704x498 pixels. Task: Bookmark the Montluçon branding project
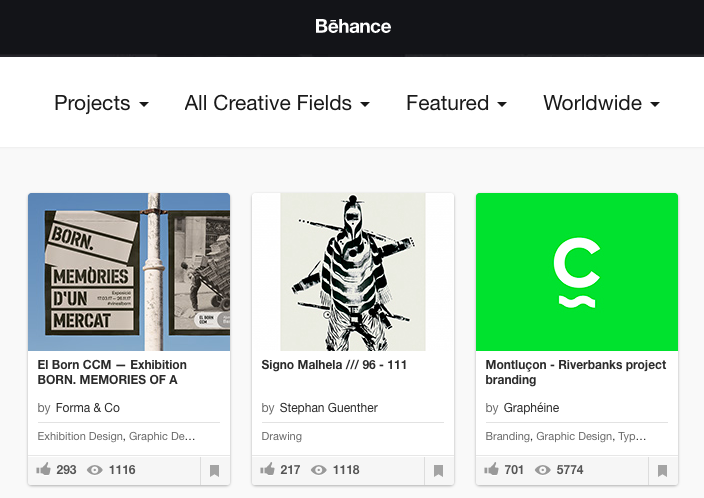pyautogui.click(x=663, y=471)
